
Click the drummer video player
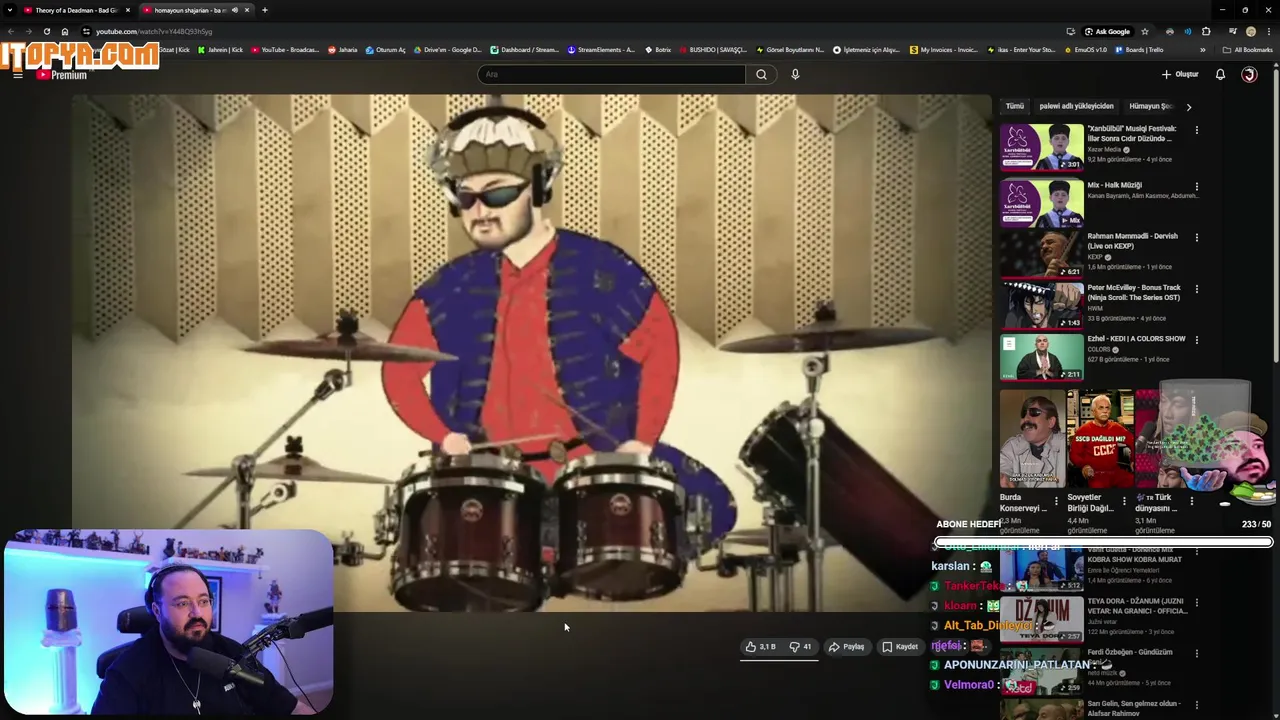pyautogui.click(x=531, y=353)
